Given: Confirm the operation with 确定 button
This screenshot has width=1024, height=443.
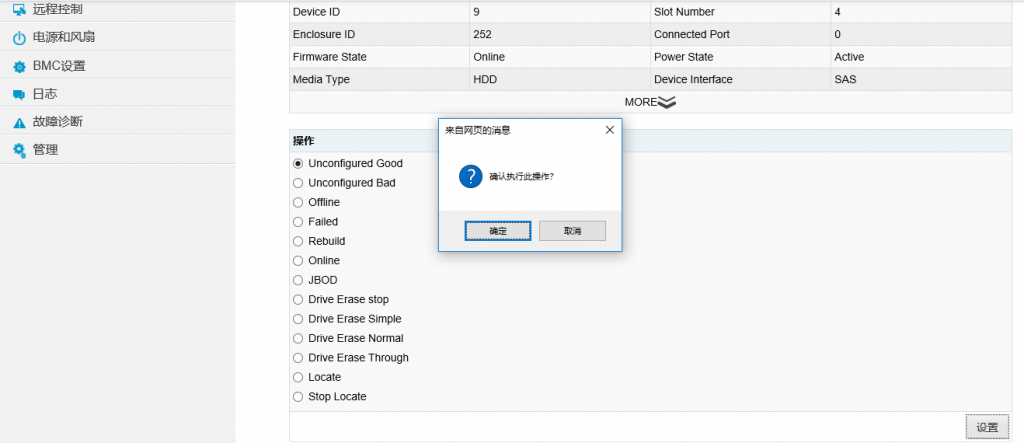Looking at the screenshot, I should [498, 231].
